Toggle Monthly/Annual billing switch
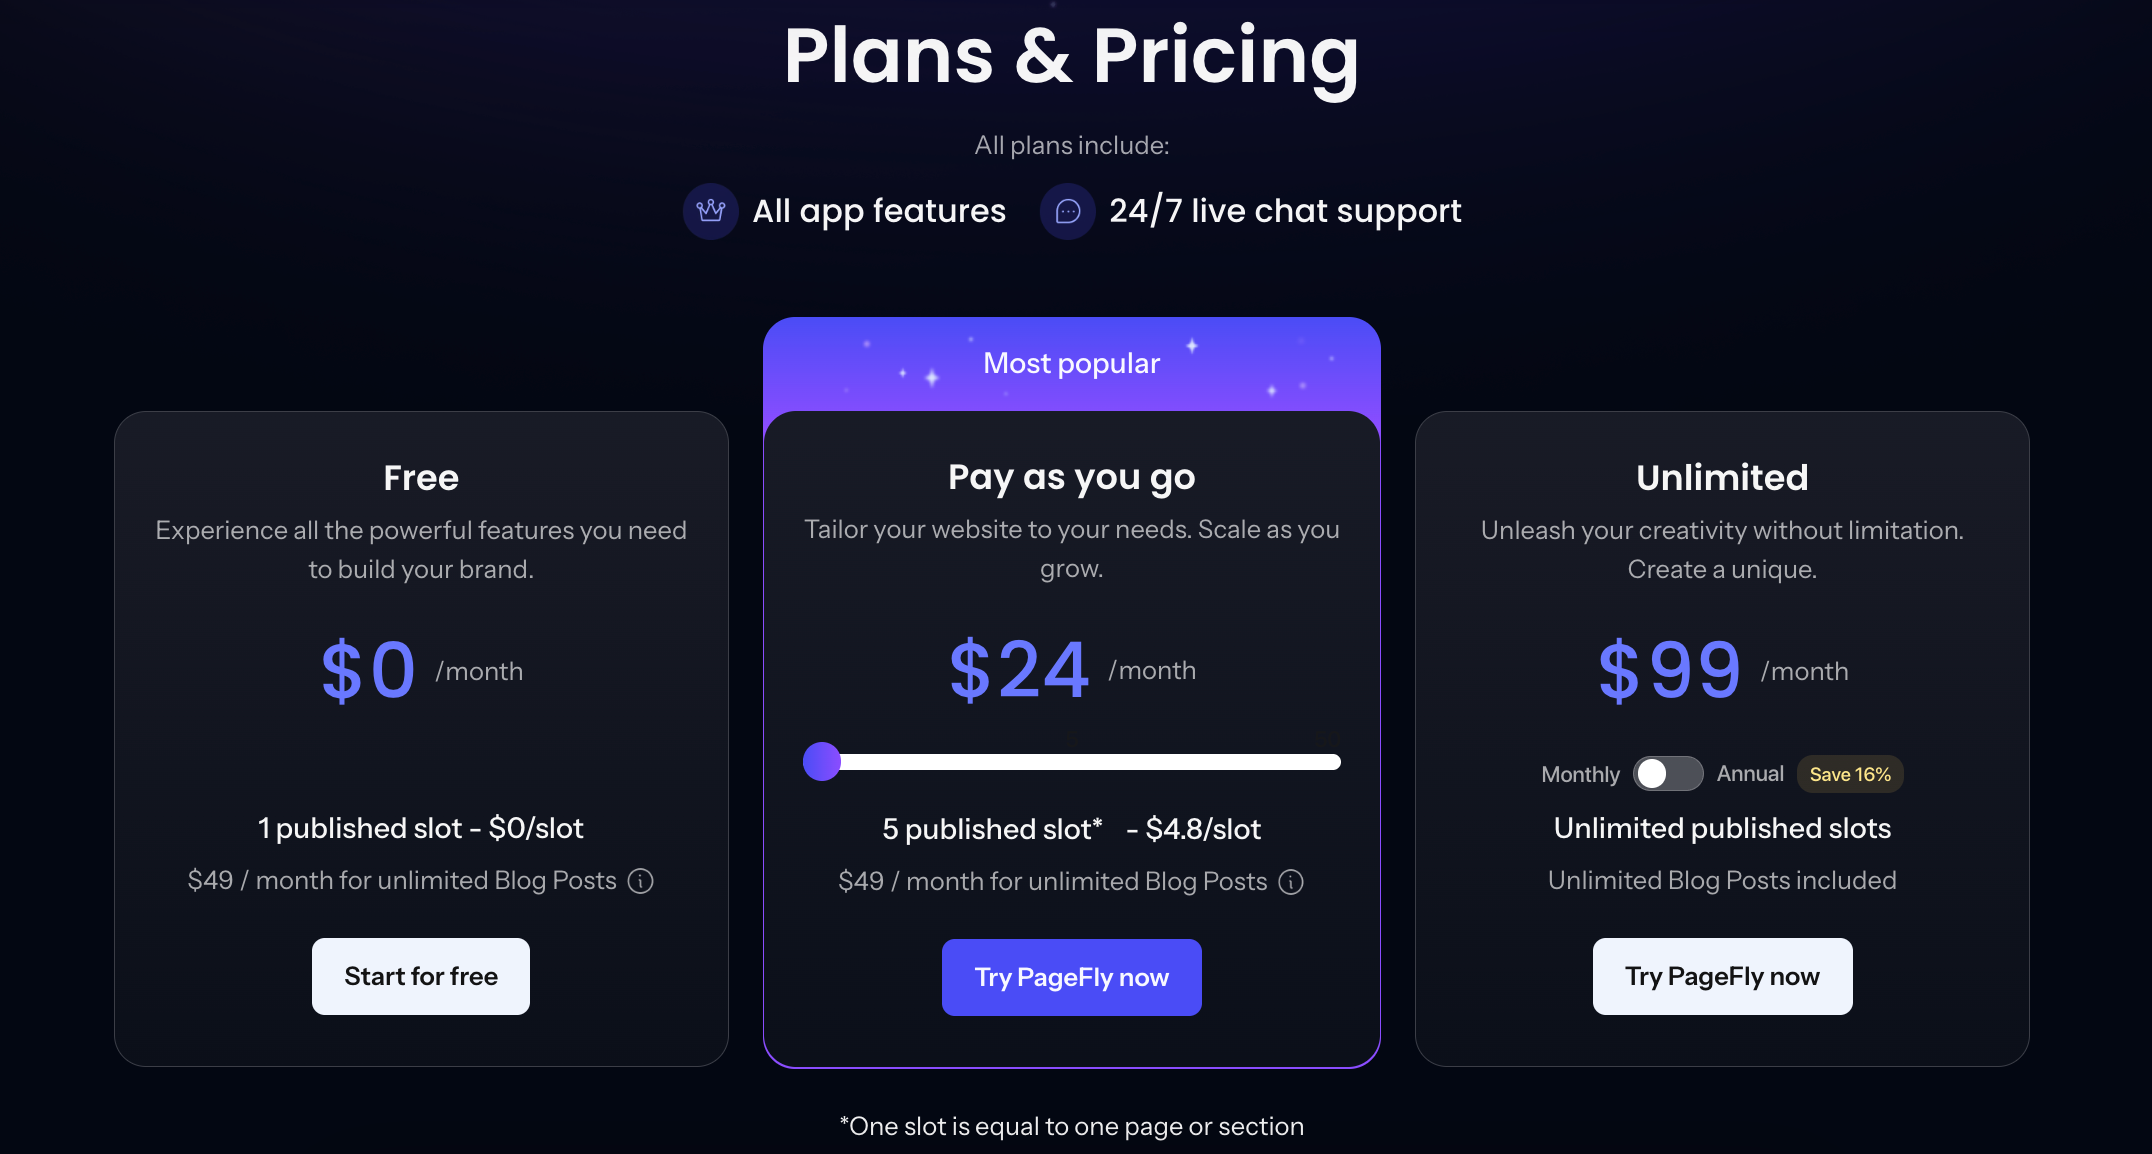The height and width of the screenshot is (1154, 2152). [1668, 774]
